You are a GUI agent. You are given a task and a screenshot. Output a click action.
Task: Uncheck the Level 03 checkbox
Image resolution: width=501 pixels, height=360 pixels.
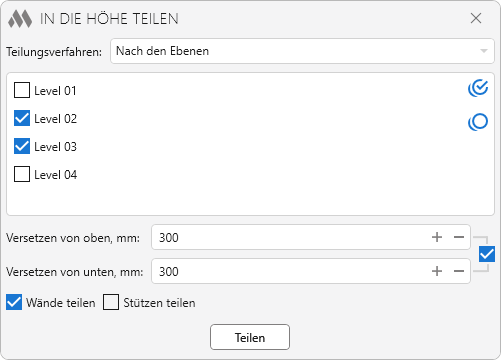(22, 146)
